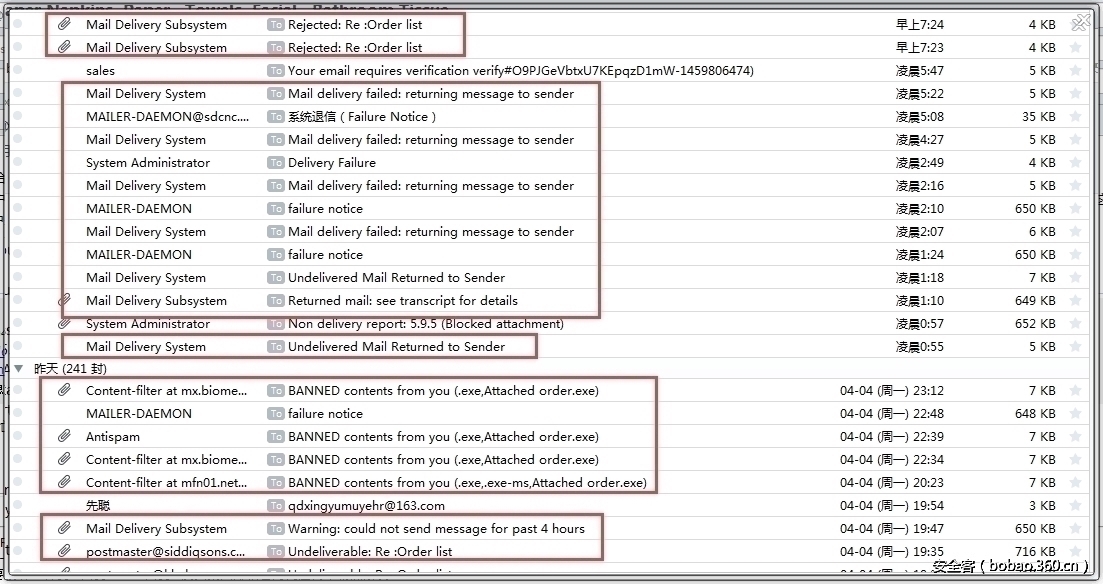Open 'Non delivery report: 5.9.5 (Blocked attachment)' email
1103x584 pixels.
(425, 324)
